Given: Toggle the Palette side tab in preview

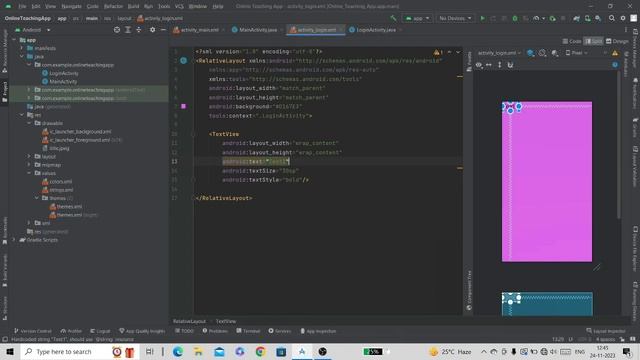Looking at the screenshot, I should pyautogui.click(x=469, y=61).
